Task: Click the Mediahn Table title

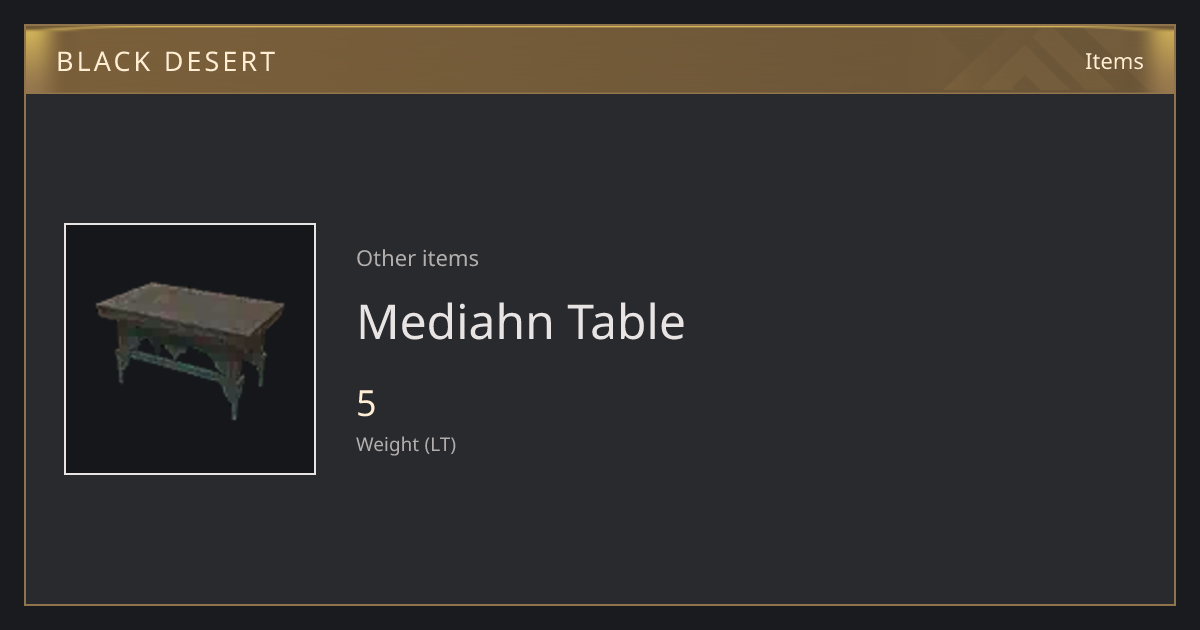Action: [521, 321]
